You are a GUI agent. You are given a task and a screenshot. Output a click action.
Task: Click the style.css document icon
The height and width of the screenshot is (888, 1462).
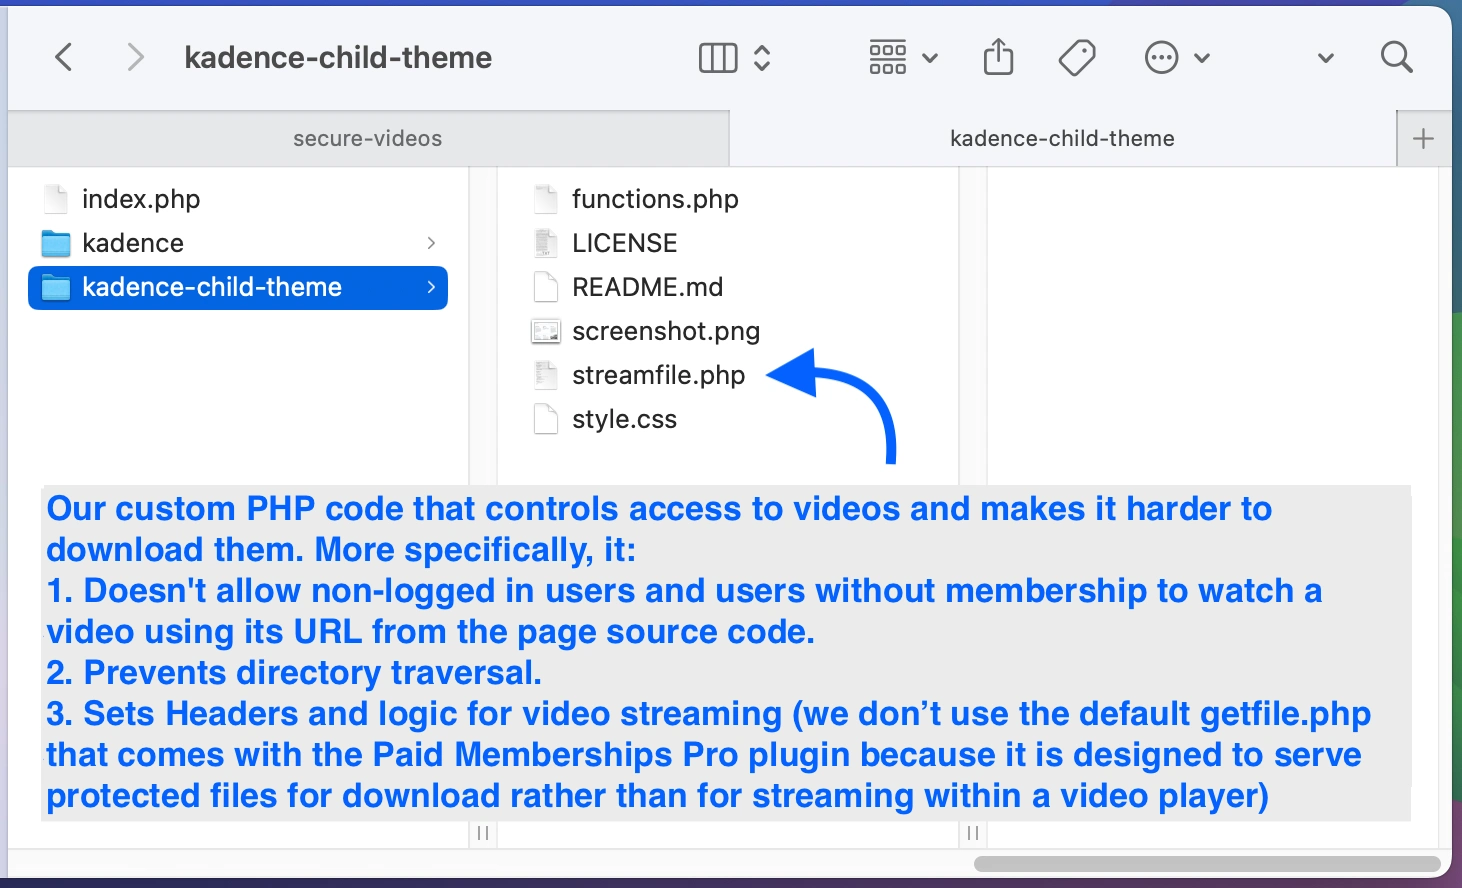pos(546,419)
